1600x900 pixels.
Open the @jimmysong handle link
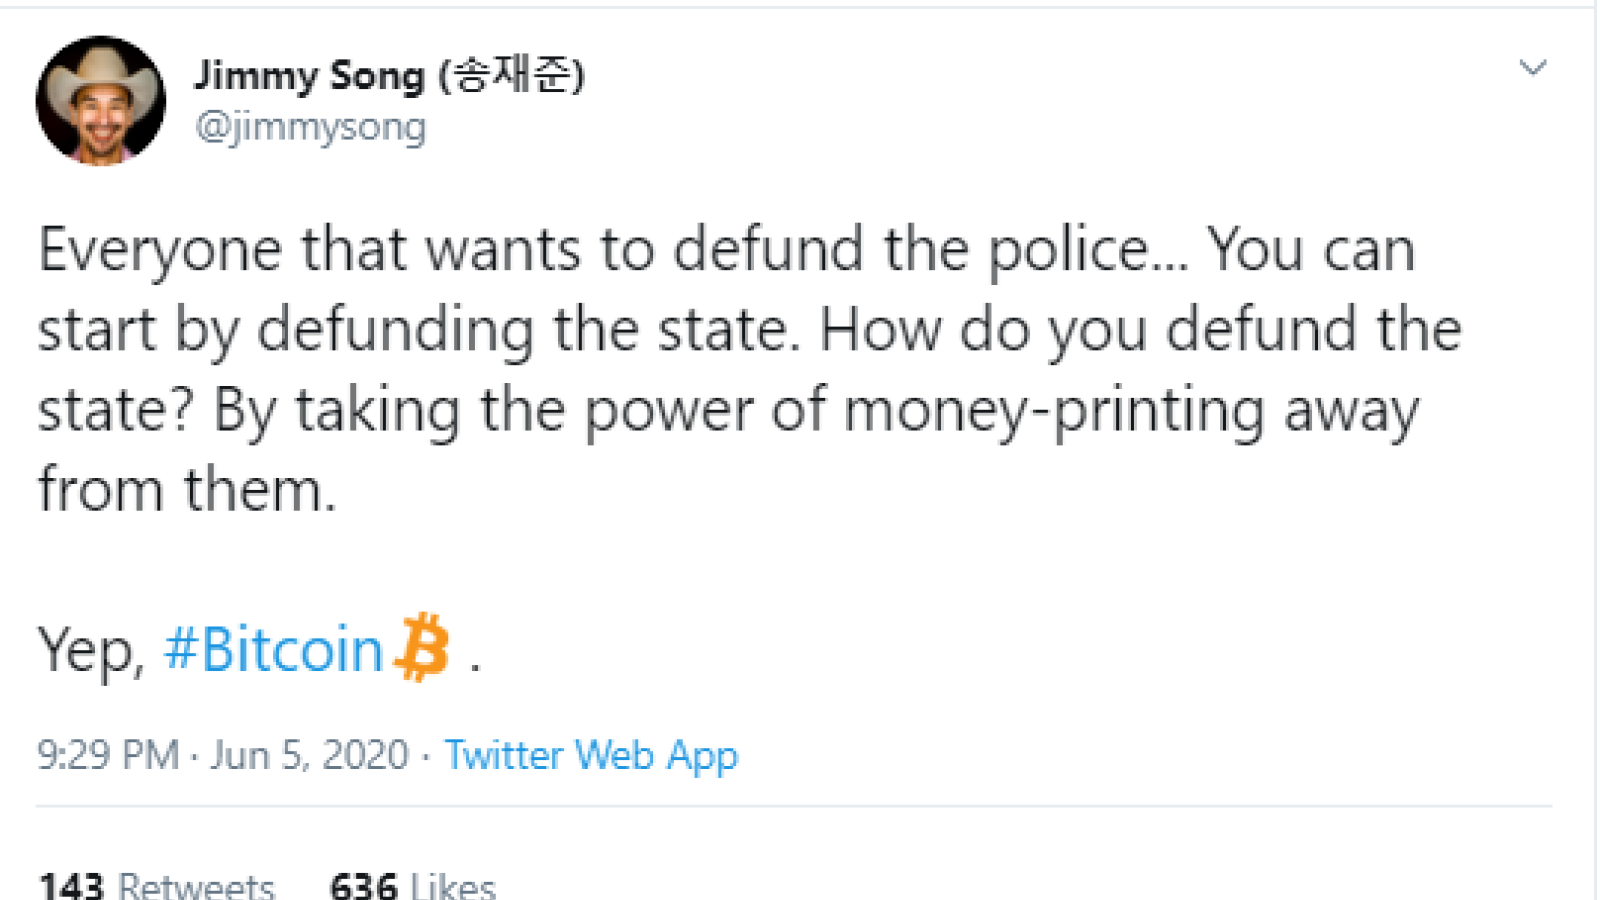311,128
